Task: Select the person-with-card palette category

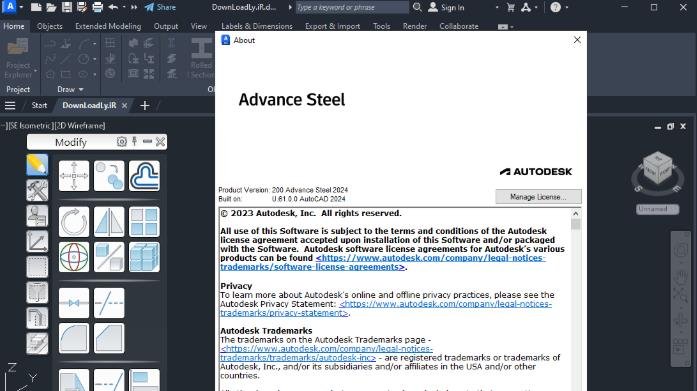Action: point(37,215)
